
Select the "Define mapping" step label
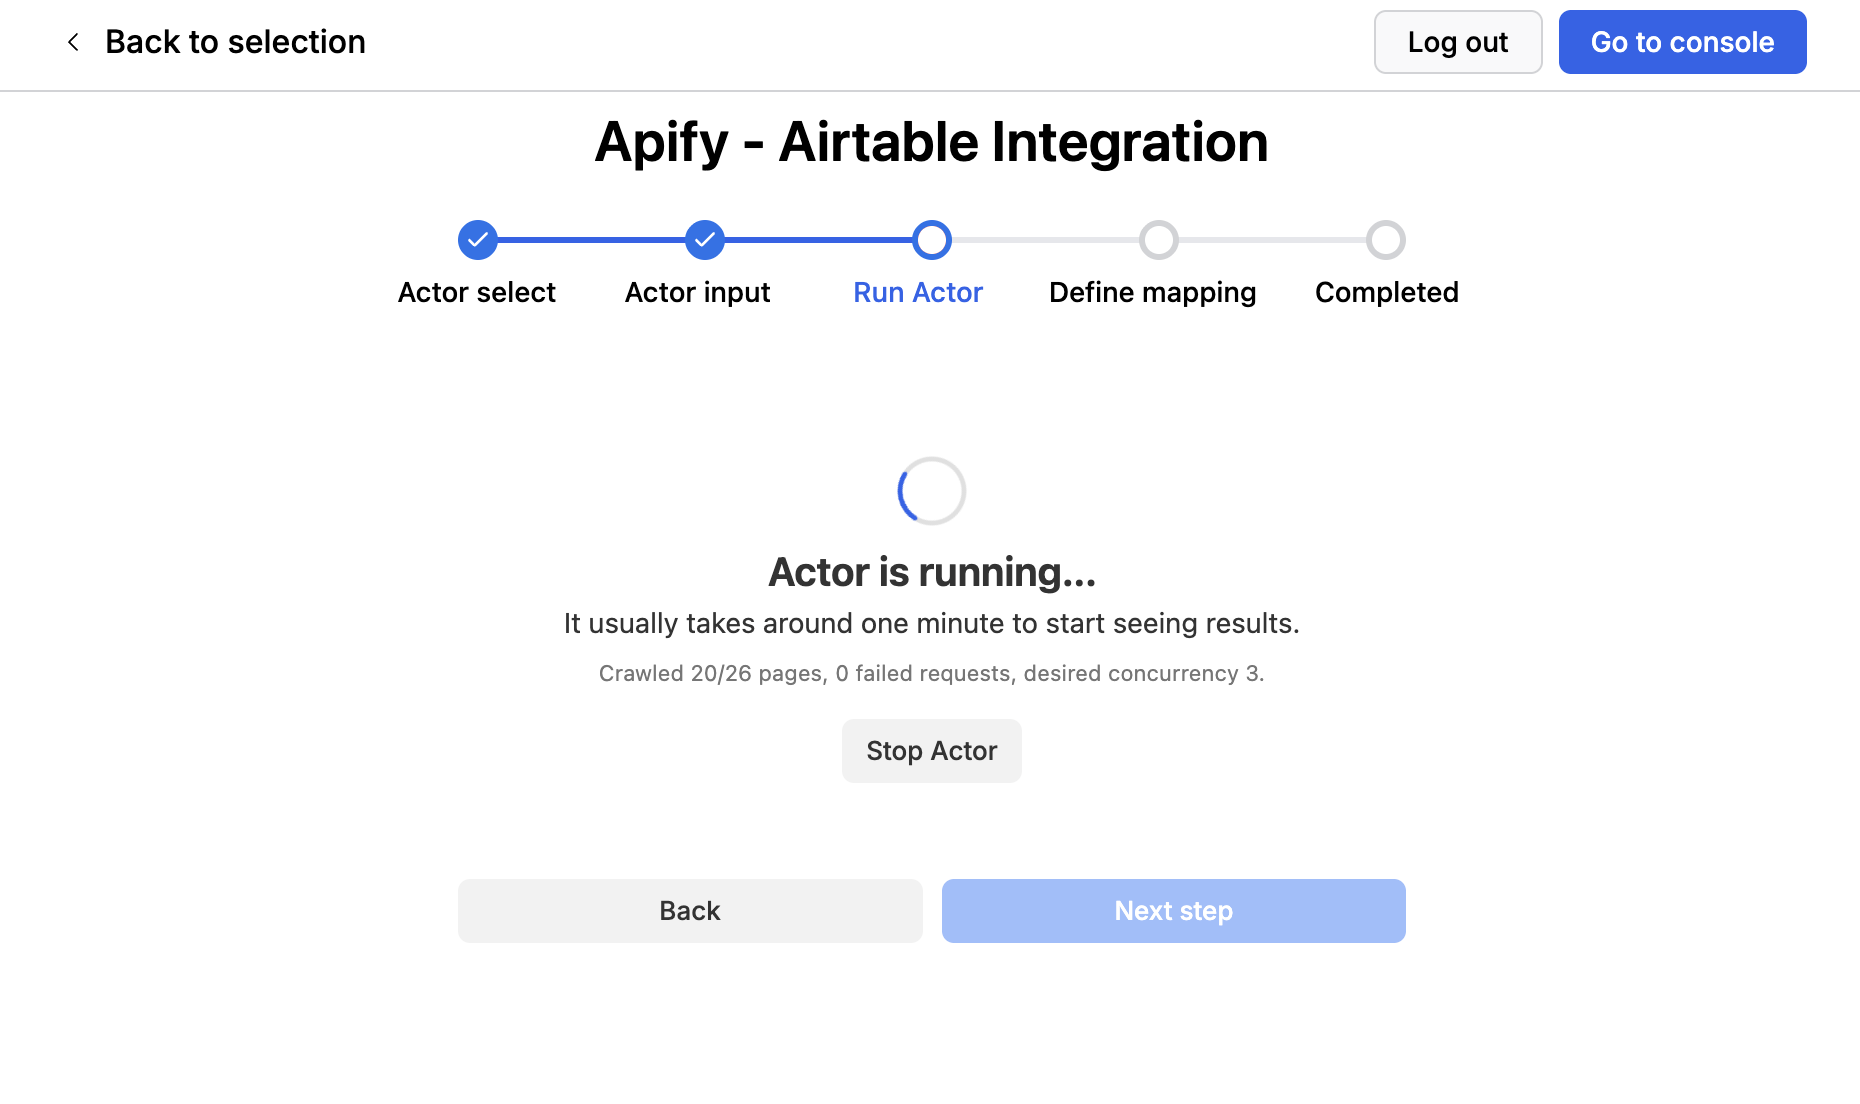click(1152, 292)
